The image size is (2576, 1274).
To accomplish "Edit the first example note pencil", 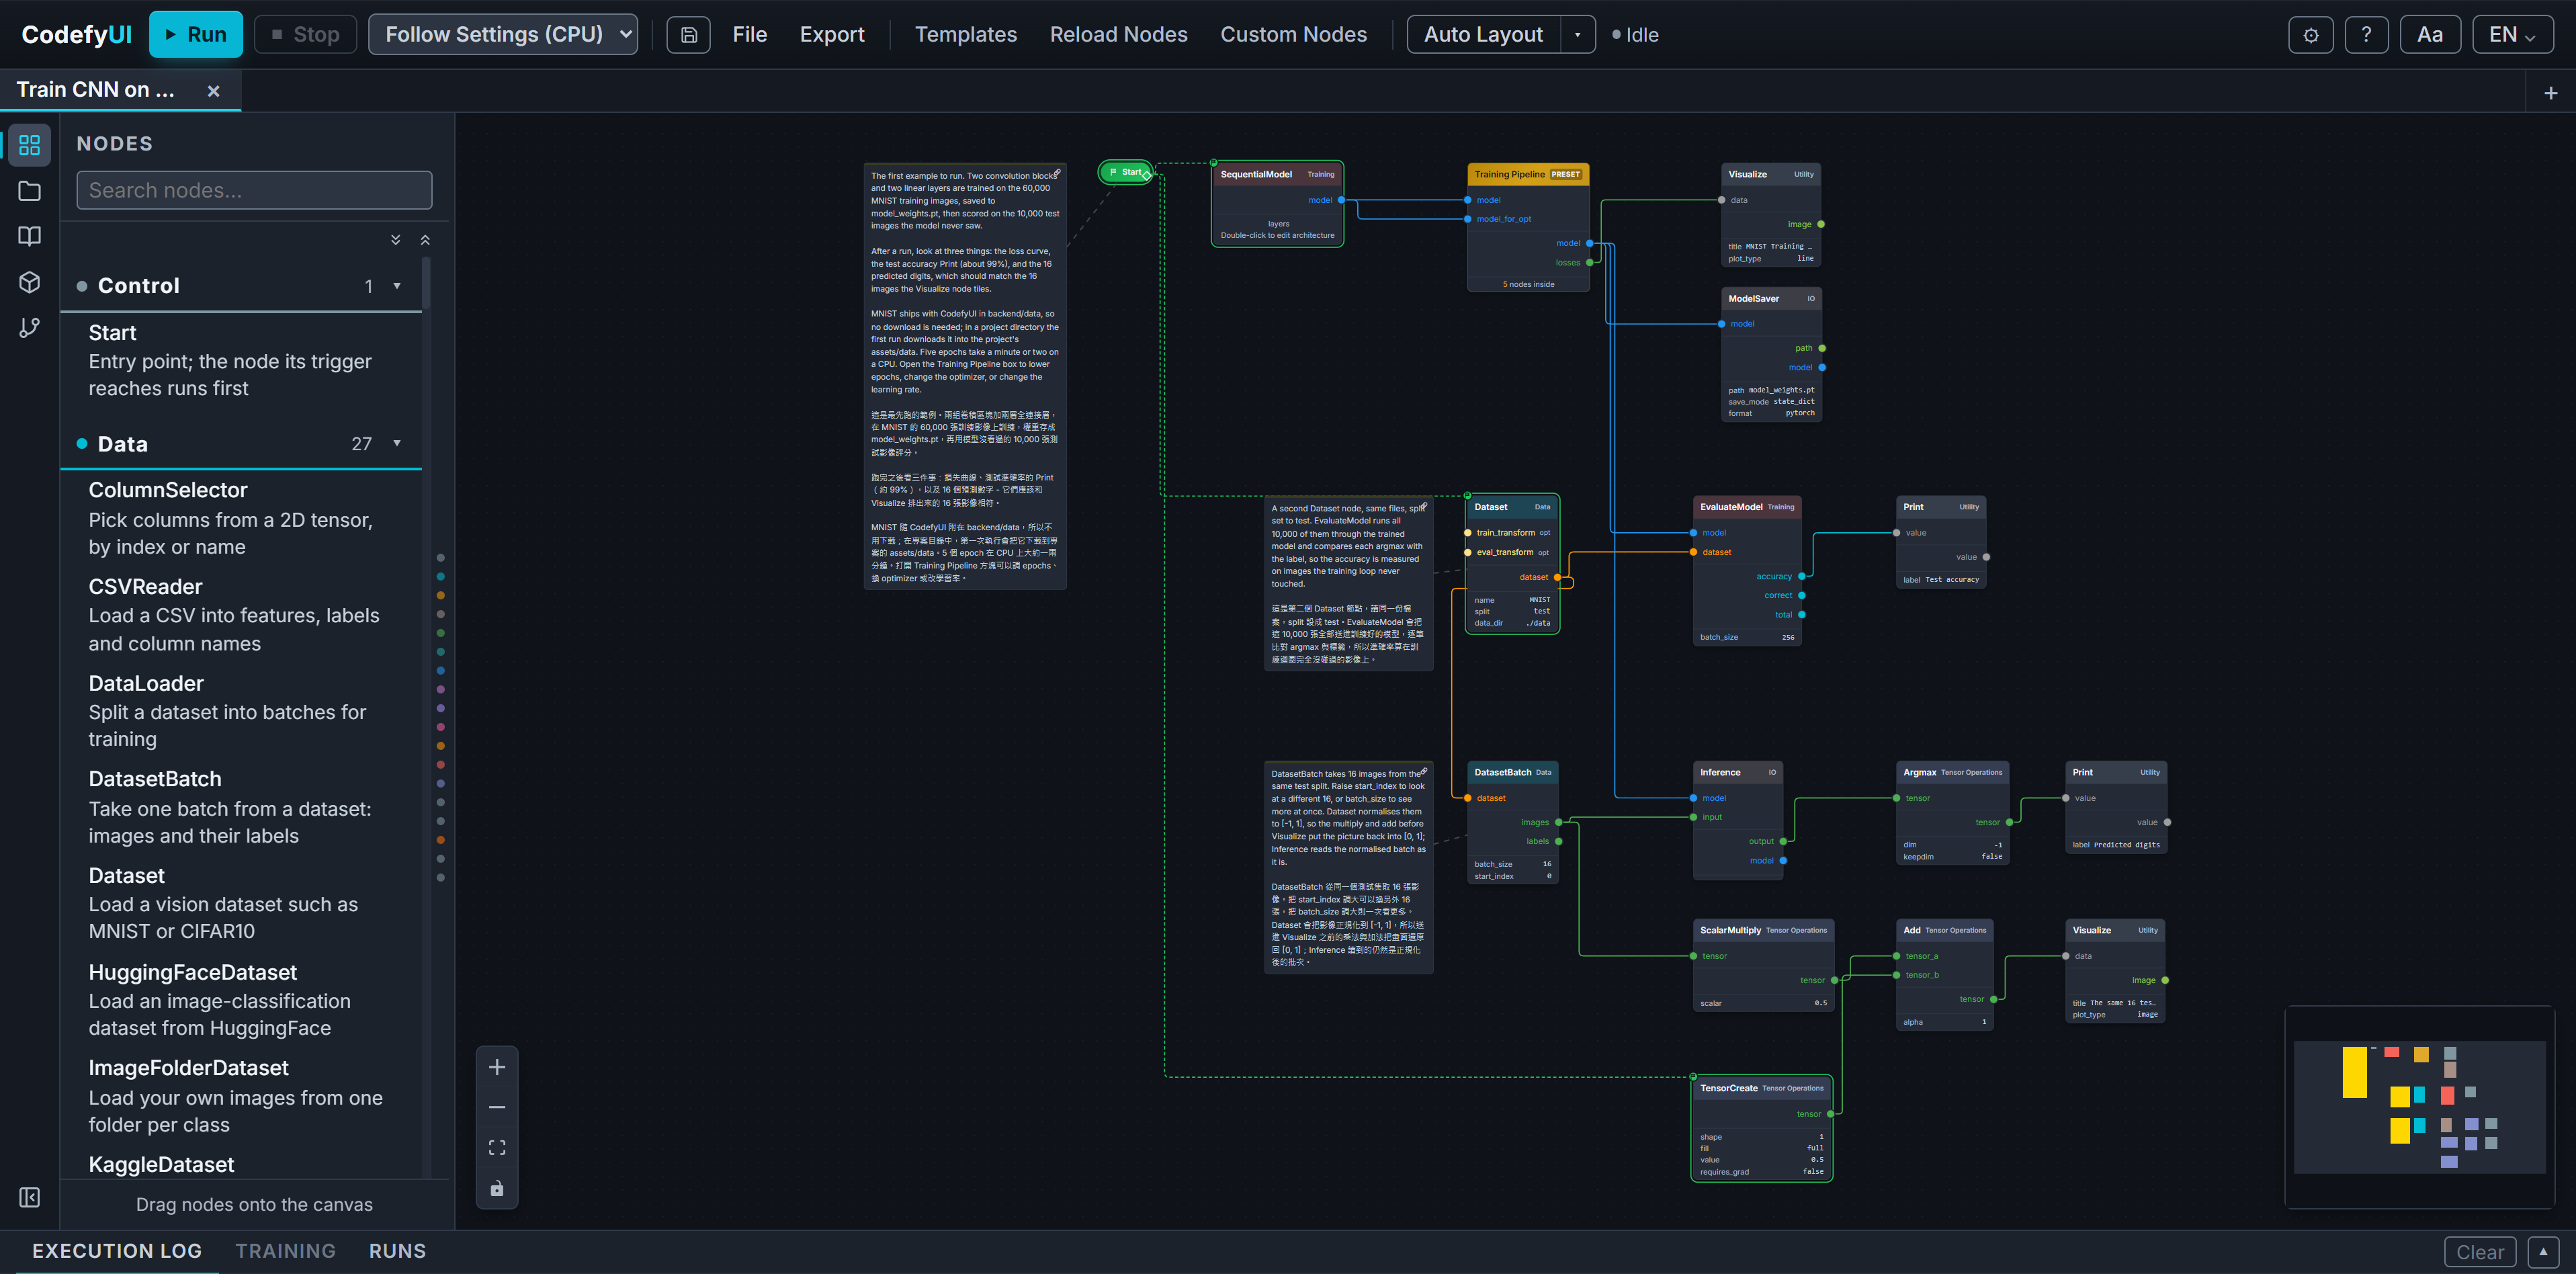I will (1057, 173).
